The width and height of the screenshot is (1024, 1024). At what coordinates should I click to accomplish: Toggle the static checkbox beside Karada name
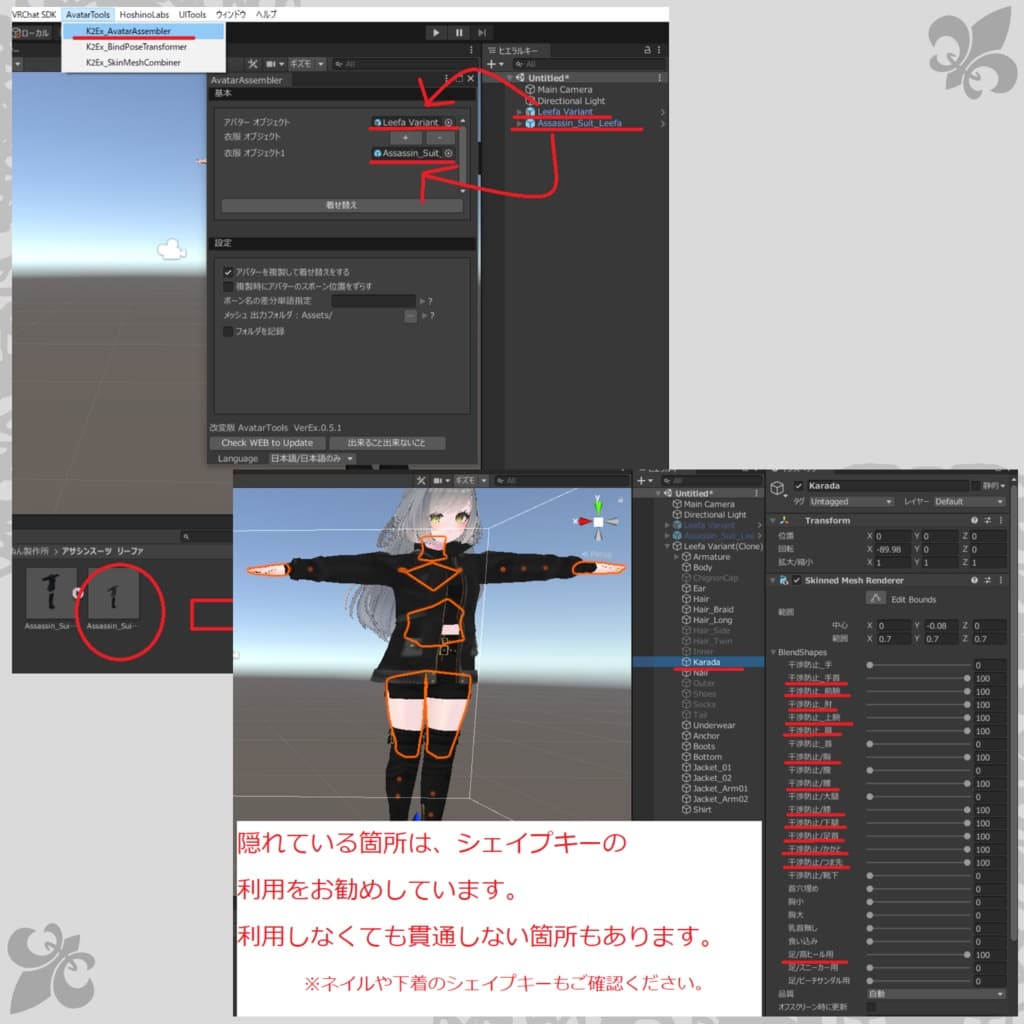pyautogui.click(x=976, y=486)
